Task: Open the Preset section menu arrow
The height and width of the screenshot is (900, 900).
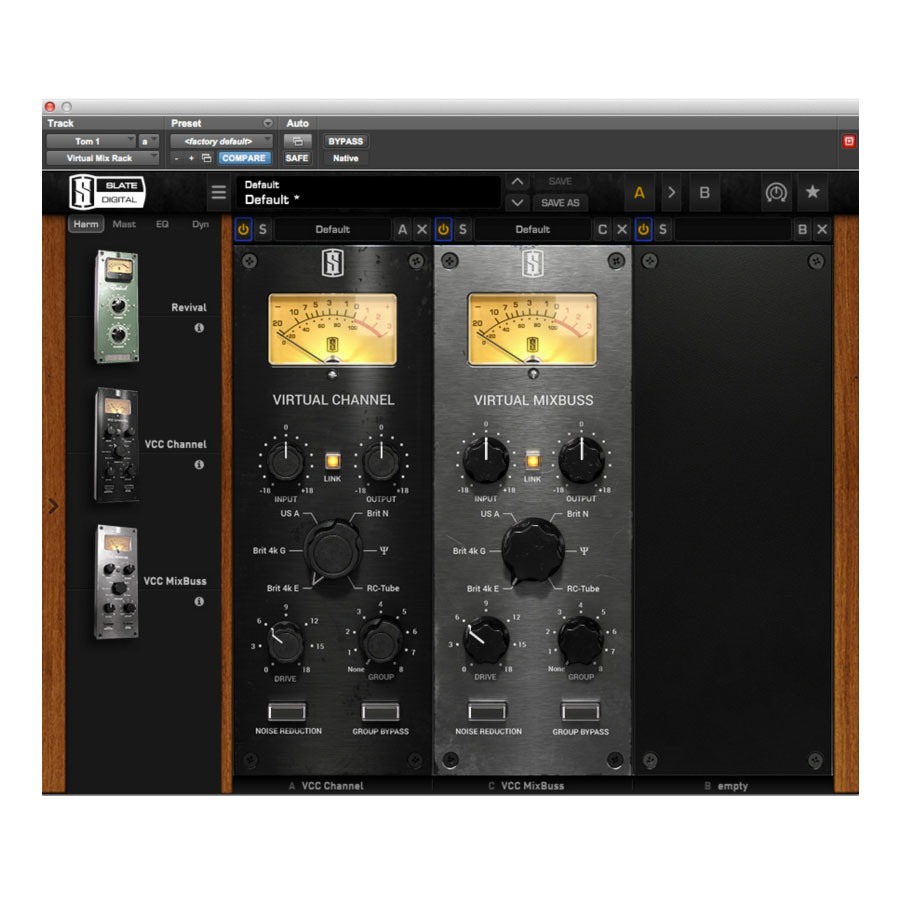Action: 267,123
